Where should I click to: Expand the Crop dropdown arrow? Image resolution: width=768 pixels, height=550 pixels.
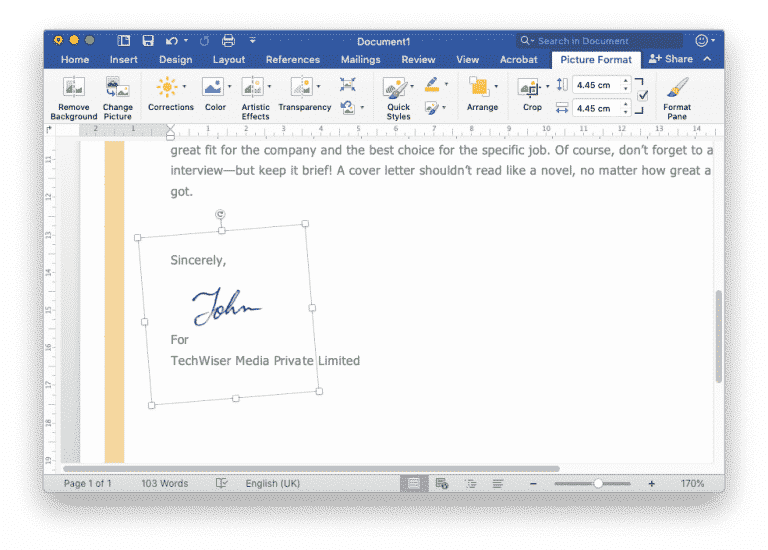coord(547,87)
